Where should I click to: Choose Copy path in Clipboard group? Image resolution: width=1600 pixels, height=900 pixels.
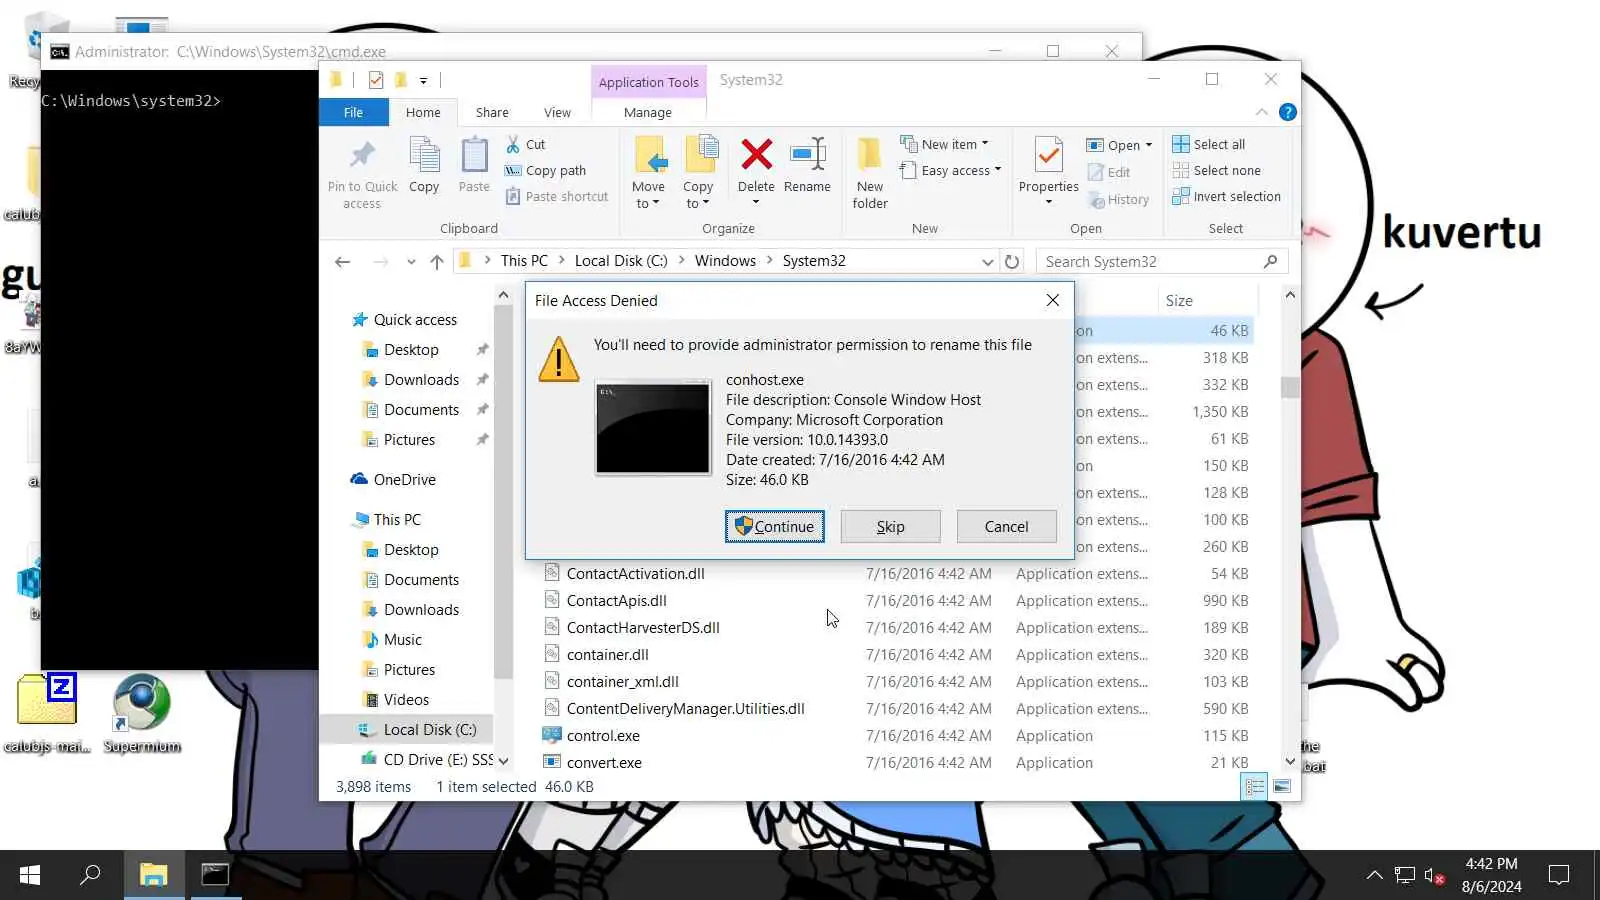pos(545,170)
